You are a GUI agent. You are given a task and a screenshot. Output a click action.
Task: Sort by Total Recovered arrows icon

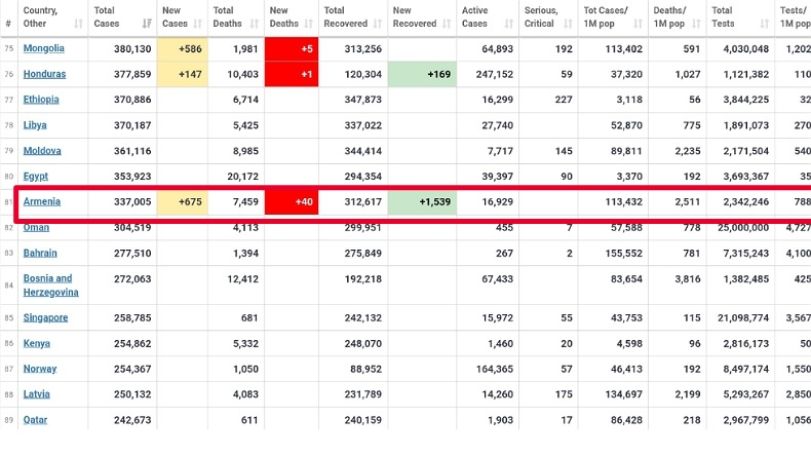(x=377, y=24)
